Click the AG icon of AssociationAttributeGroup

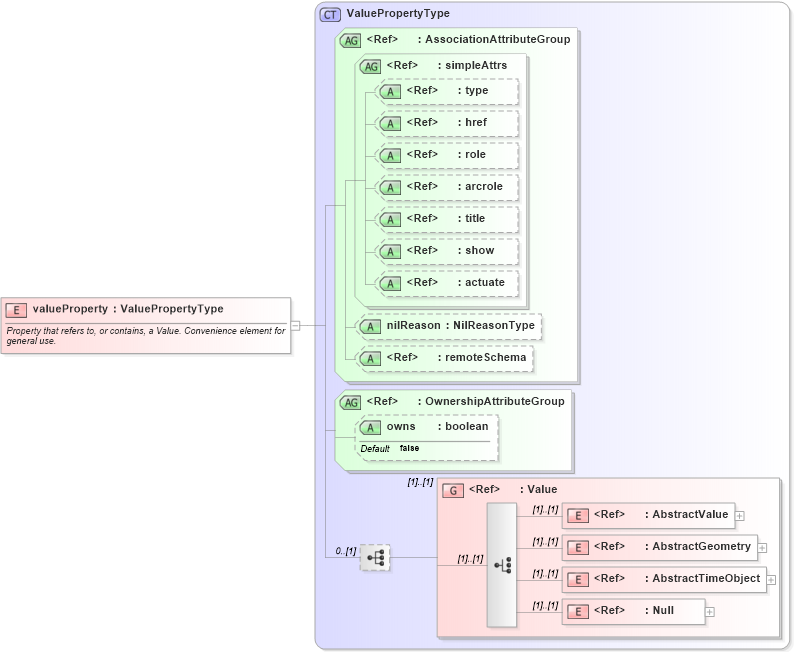(x=350, y=40)
